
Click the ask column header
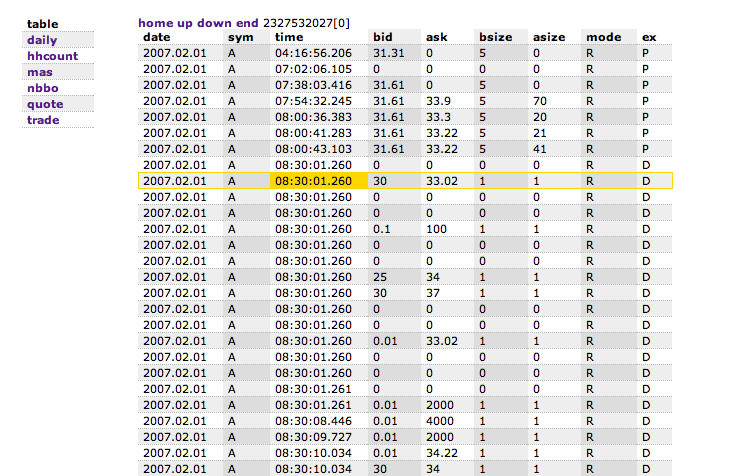point(437,37)
